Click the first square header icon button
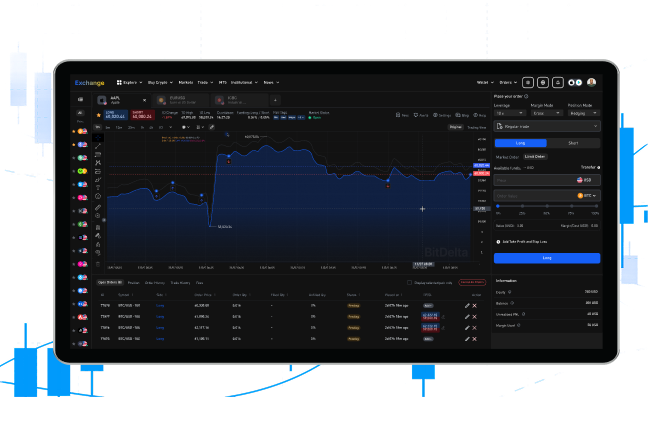Screen dimensions: 648x446 [x=528, y=83]
